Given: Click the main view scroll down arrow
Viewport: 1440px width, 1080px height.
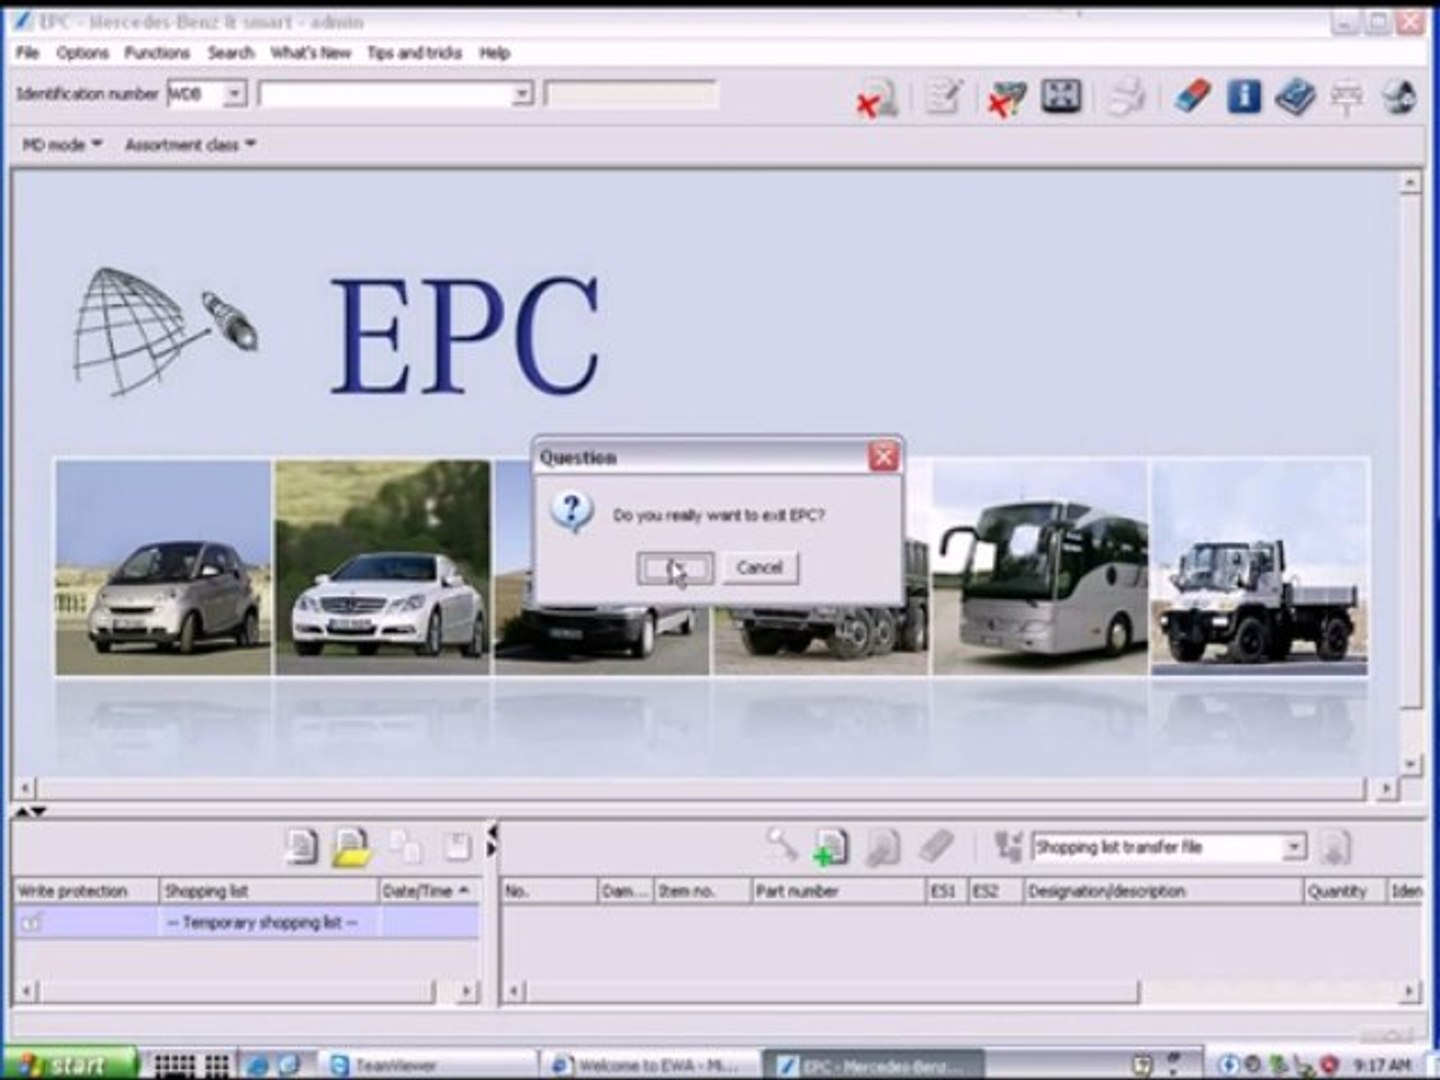Looking at the screenshot, I should 1410,766.
